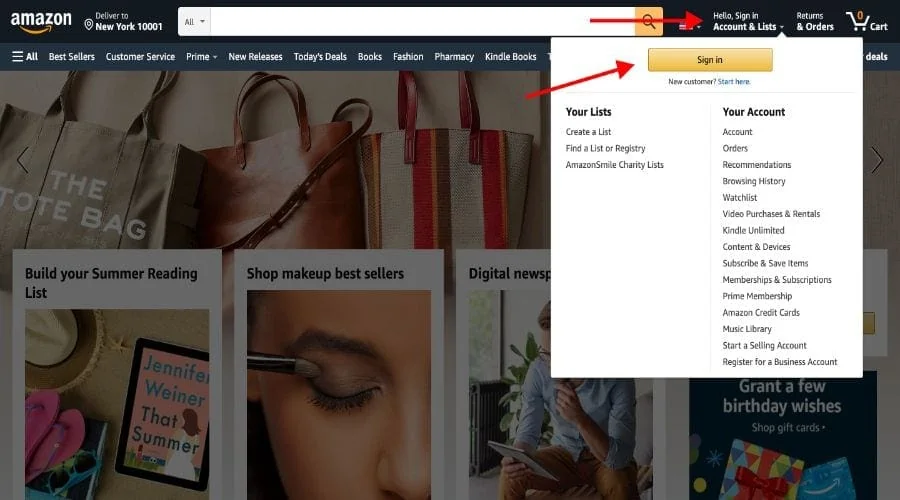Select AmazonSmile Charity Lists

pos(615,165)
